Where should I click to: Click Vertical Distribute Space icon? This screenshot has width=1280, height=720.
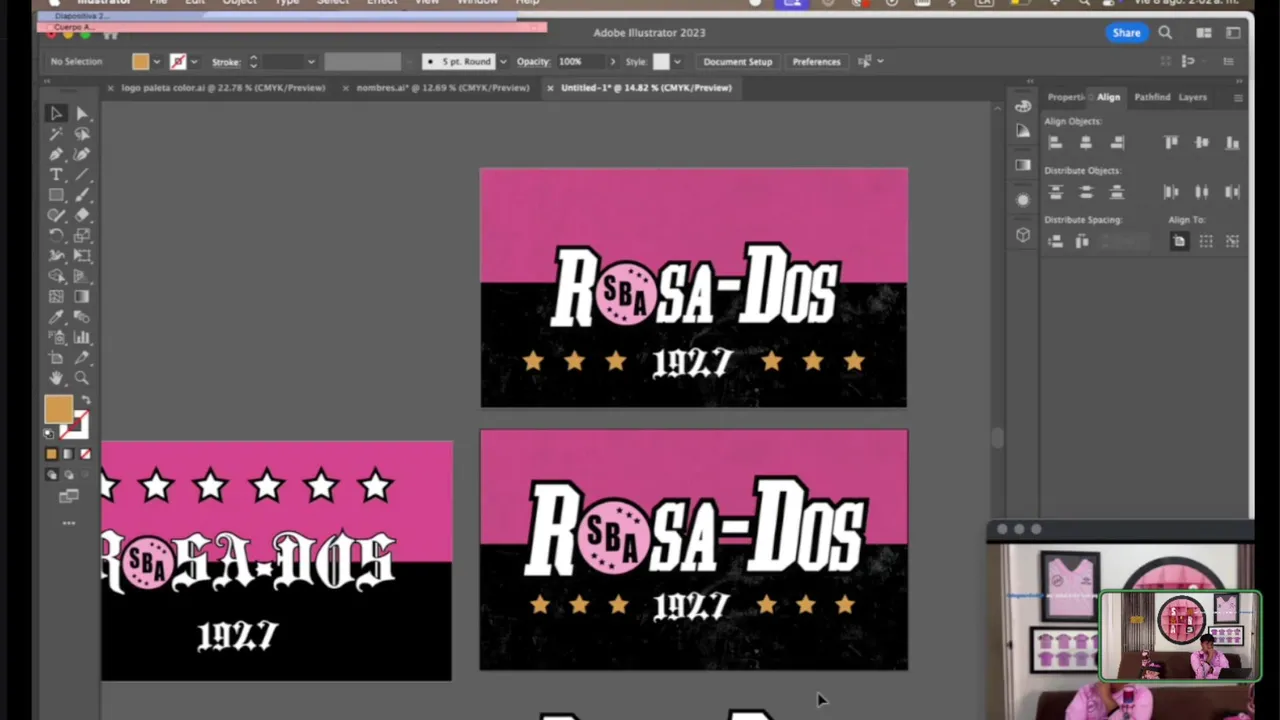coord(1055,241)
